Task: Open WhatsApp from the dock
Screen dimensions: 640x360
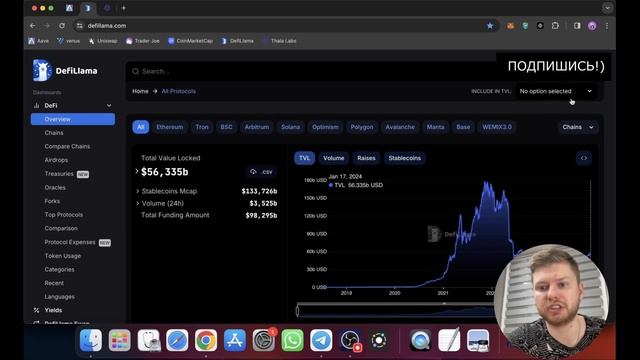Action: coord(292,340)
